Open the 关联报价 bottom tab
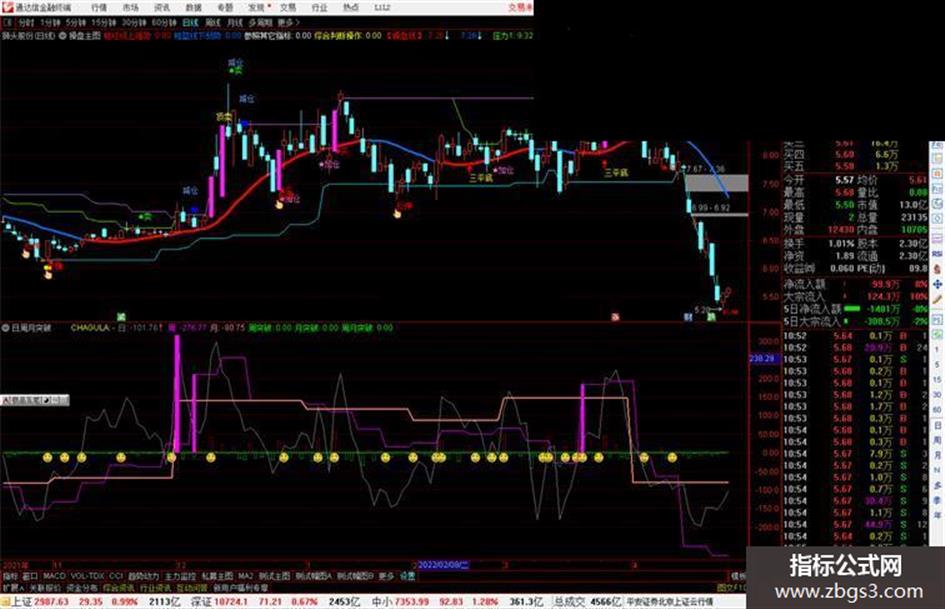945x609 pixels. [x=45, y=587]
